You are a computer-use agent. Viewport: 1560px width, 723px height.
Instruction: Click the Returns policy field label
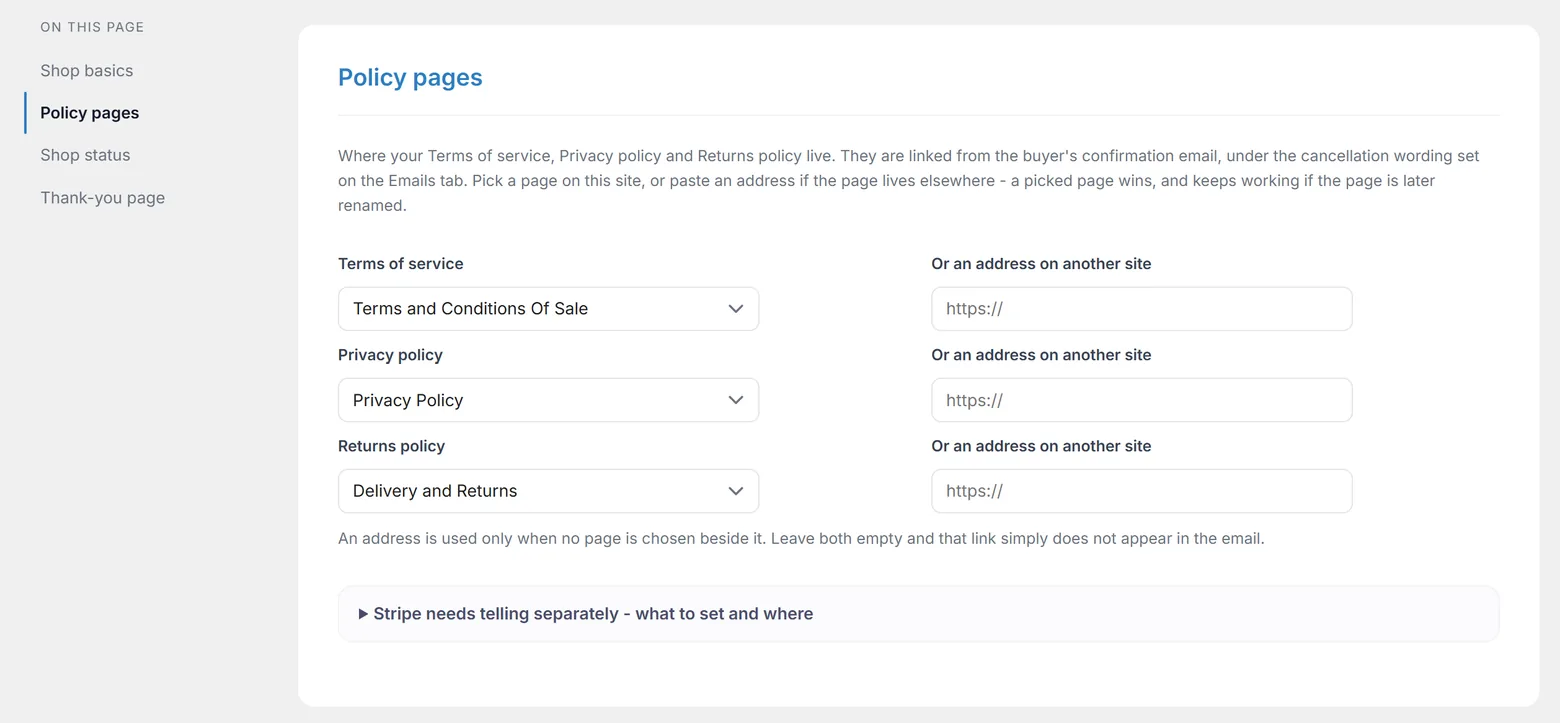(391, 446)
